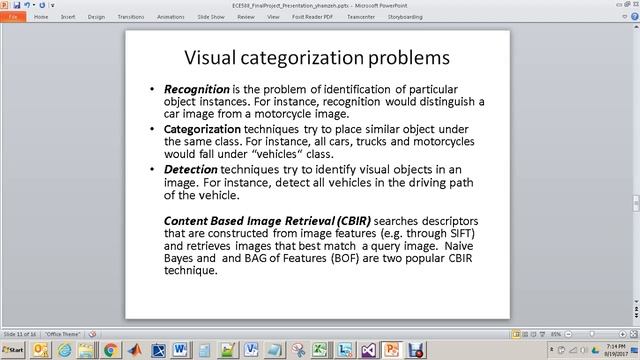This screenshot has height=360, width=640.
Task: Click the zoom slider handle
Action: coord(592,334)
